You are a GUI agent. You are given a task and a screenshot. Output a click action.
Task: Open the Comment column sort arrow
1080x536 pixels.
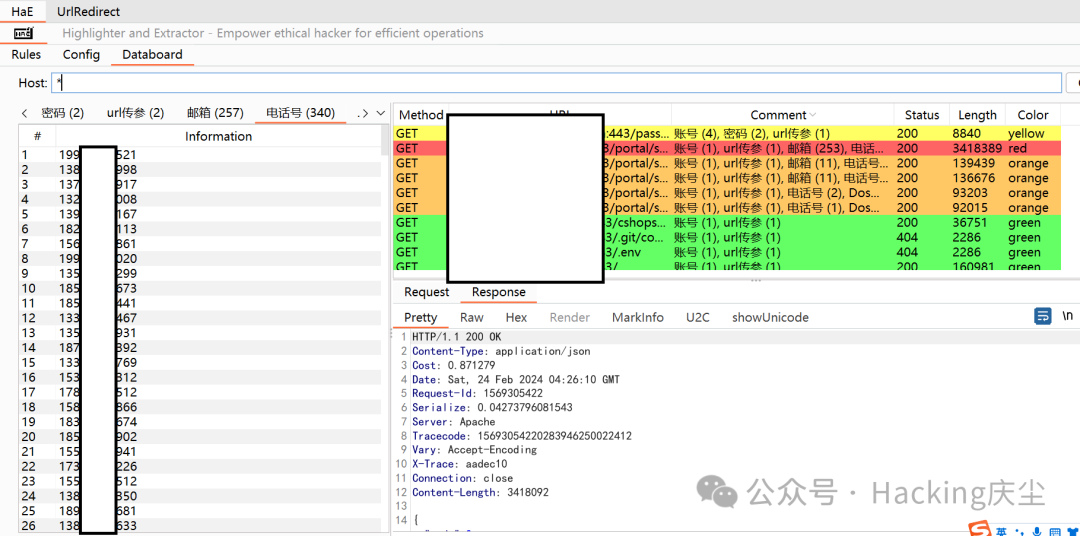813,115
